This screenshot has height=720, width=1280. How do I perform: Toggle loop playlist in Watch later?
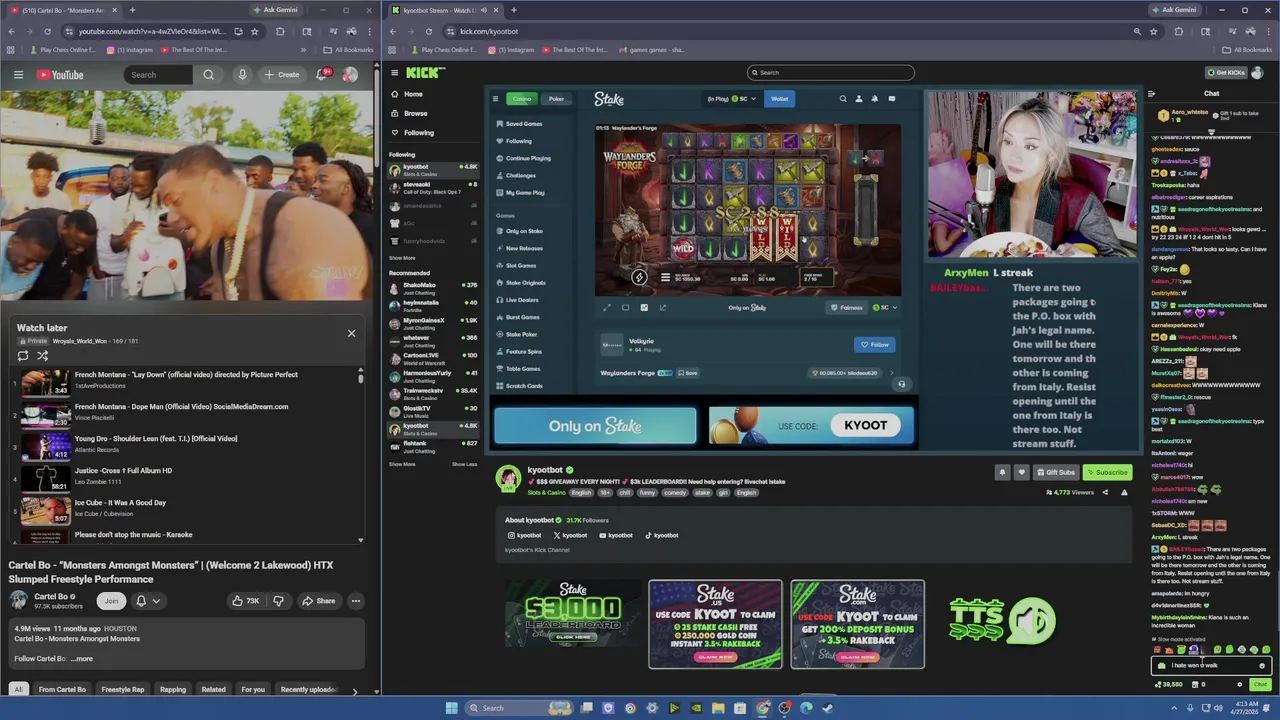click(23, 355)
